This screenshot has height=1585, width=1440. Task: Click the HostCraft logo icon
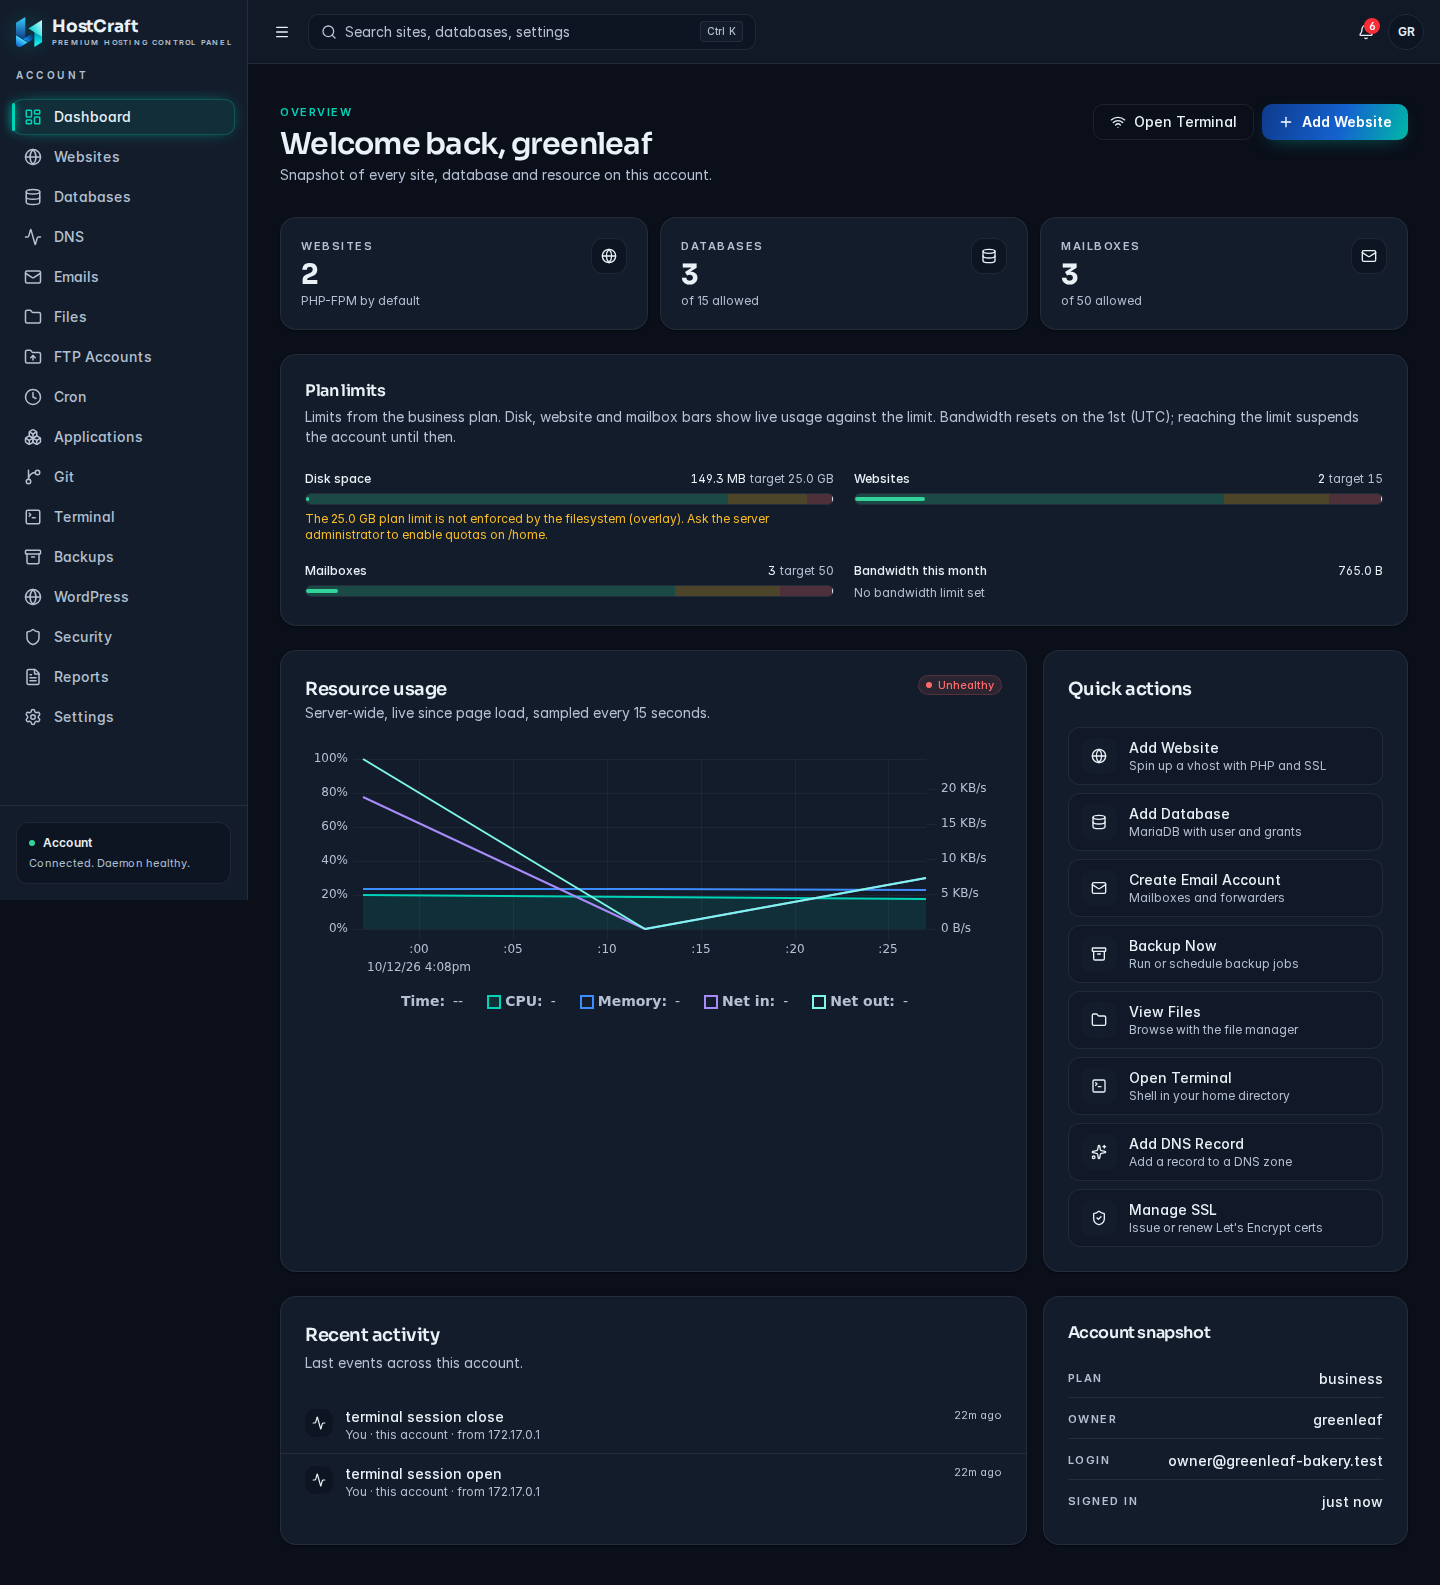point(29,32)
